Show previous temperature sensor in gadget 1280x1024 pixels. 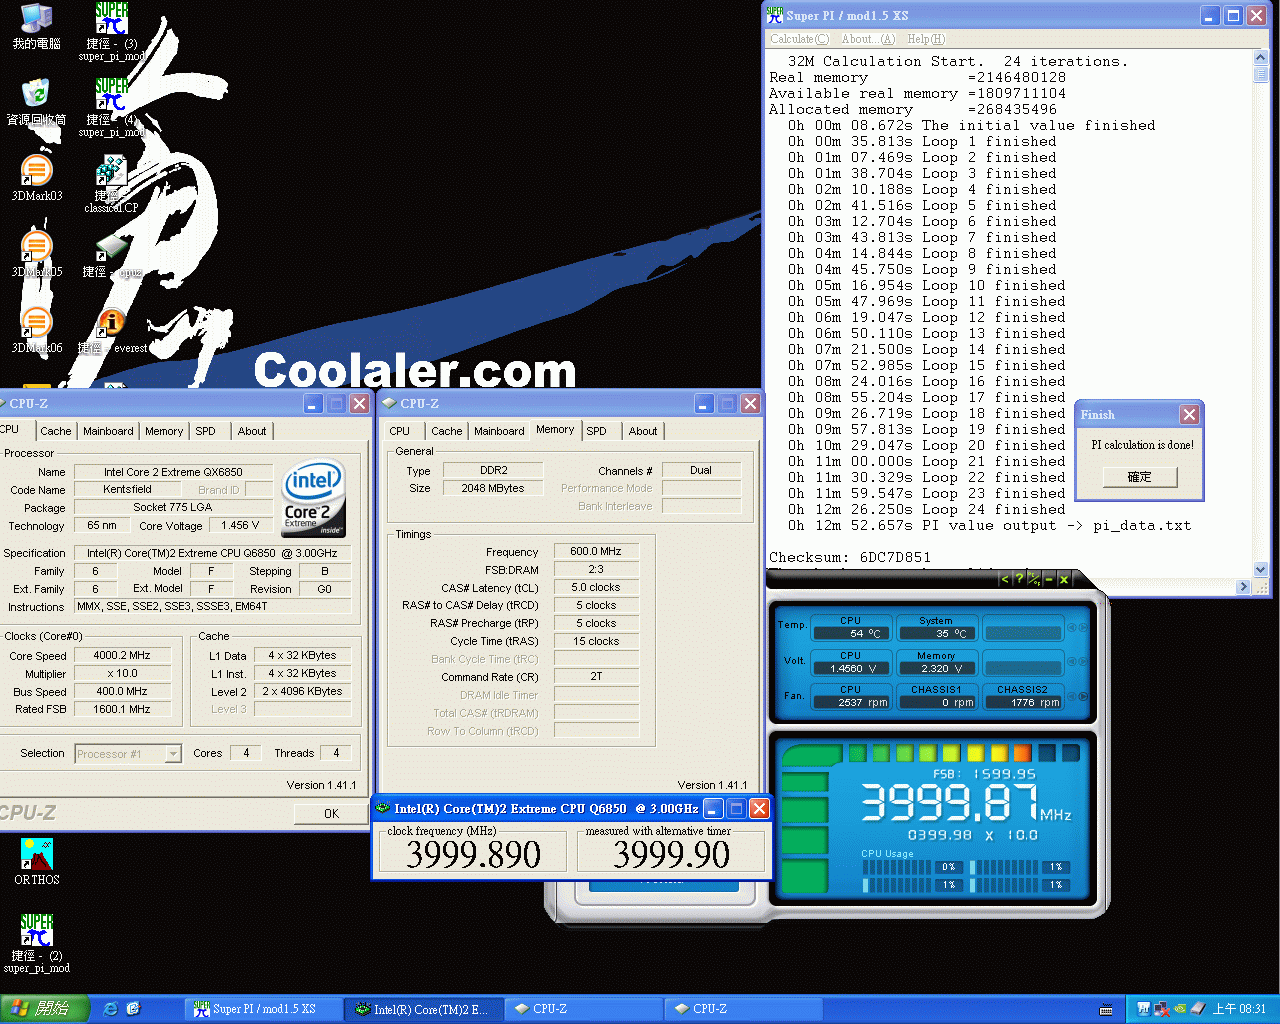tap(1071, 628)
